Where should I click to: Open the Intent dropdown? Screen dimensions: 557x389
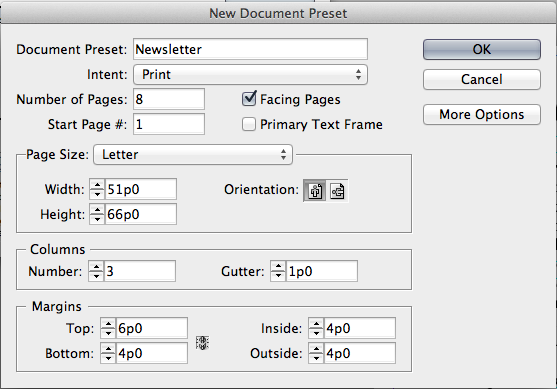tap(250, 75)
